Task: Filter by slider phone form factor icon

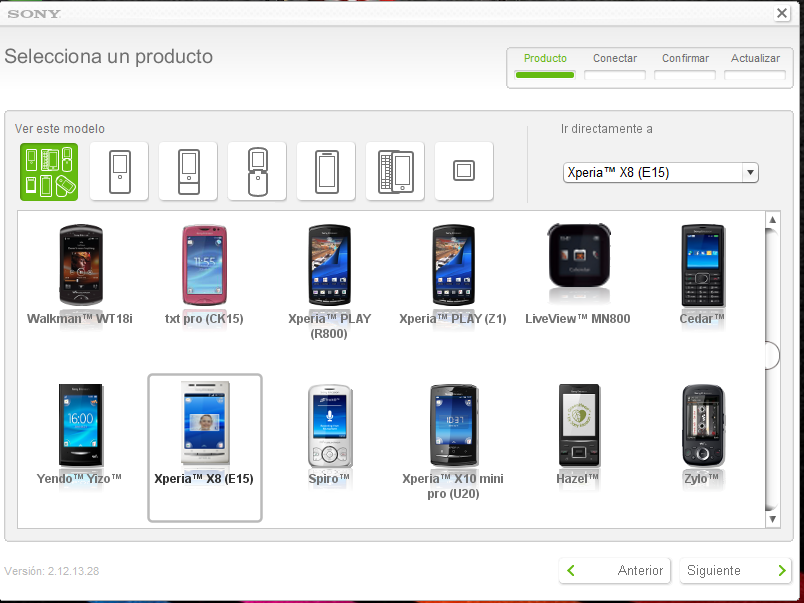Action: click(x=188, y=172)
